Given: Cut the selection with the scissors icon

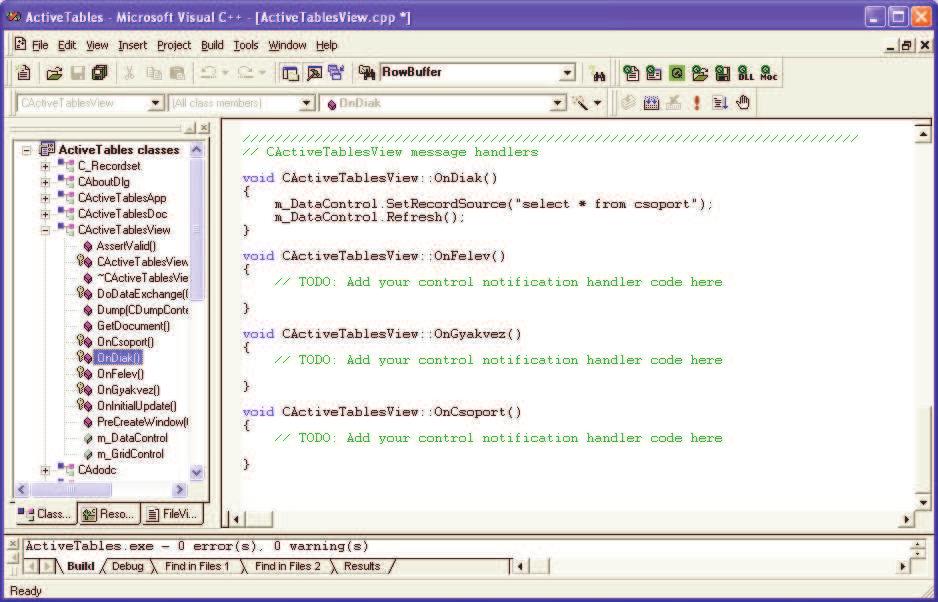Looking at the screenshot, I should (x=129, y=73).
